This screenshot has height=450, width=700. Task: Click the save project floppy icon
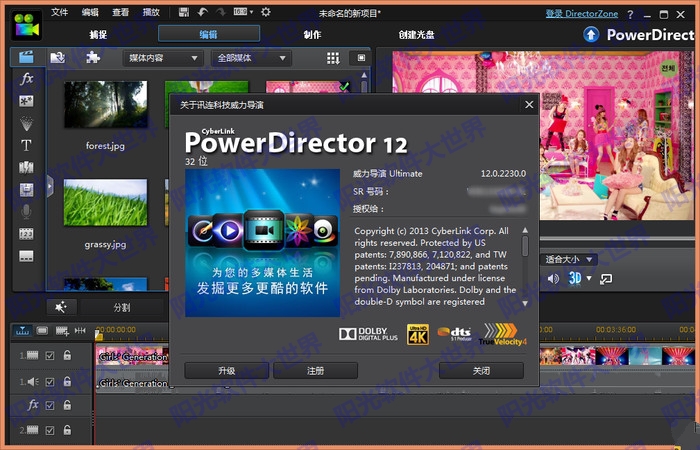[x=184, y=12]
